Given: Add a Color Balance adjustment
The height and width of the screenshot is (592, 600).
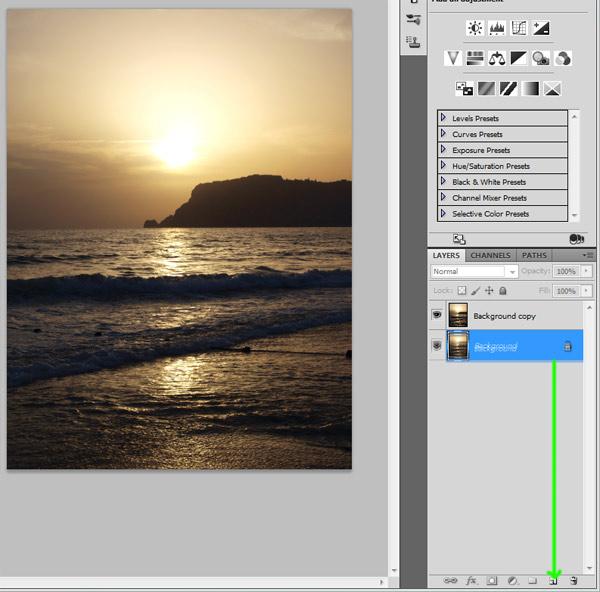Looking at the screenshot, I should 497,58.
